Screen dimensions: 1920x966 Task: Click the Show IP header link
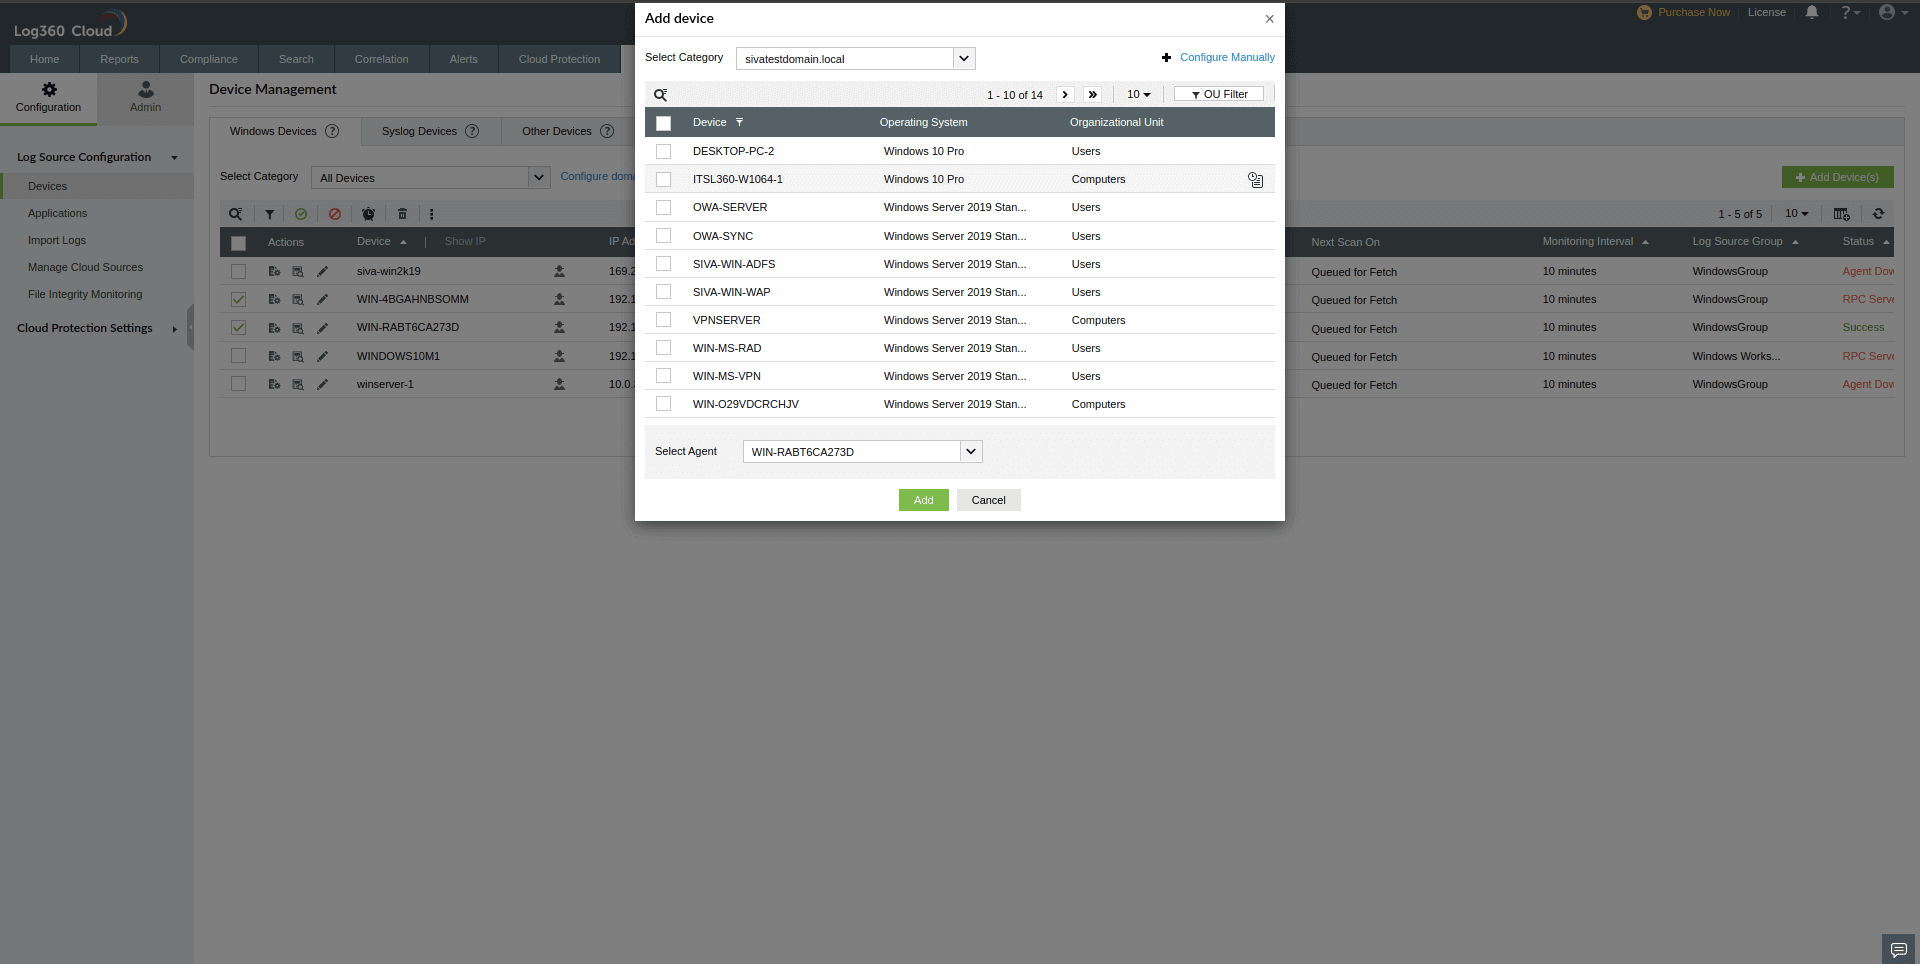(465, 242)
